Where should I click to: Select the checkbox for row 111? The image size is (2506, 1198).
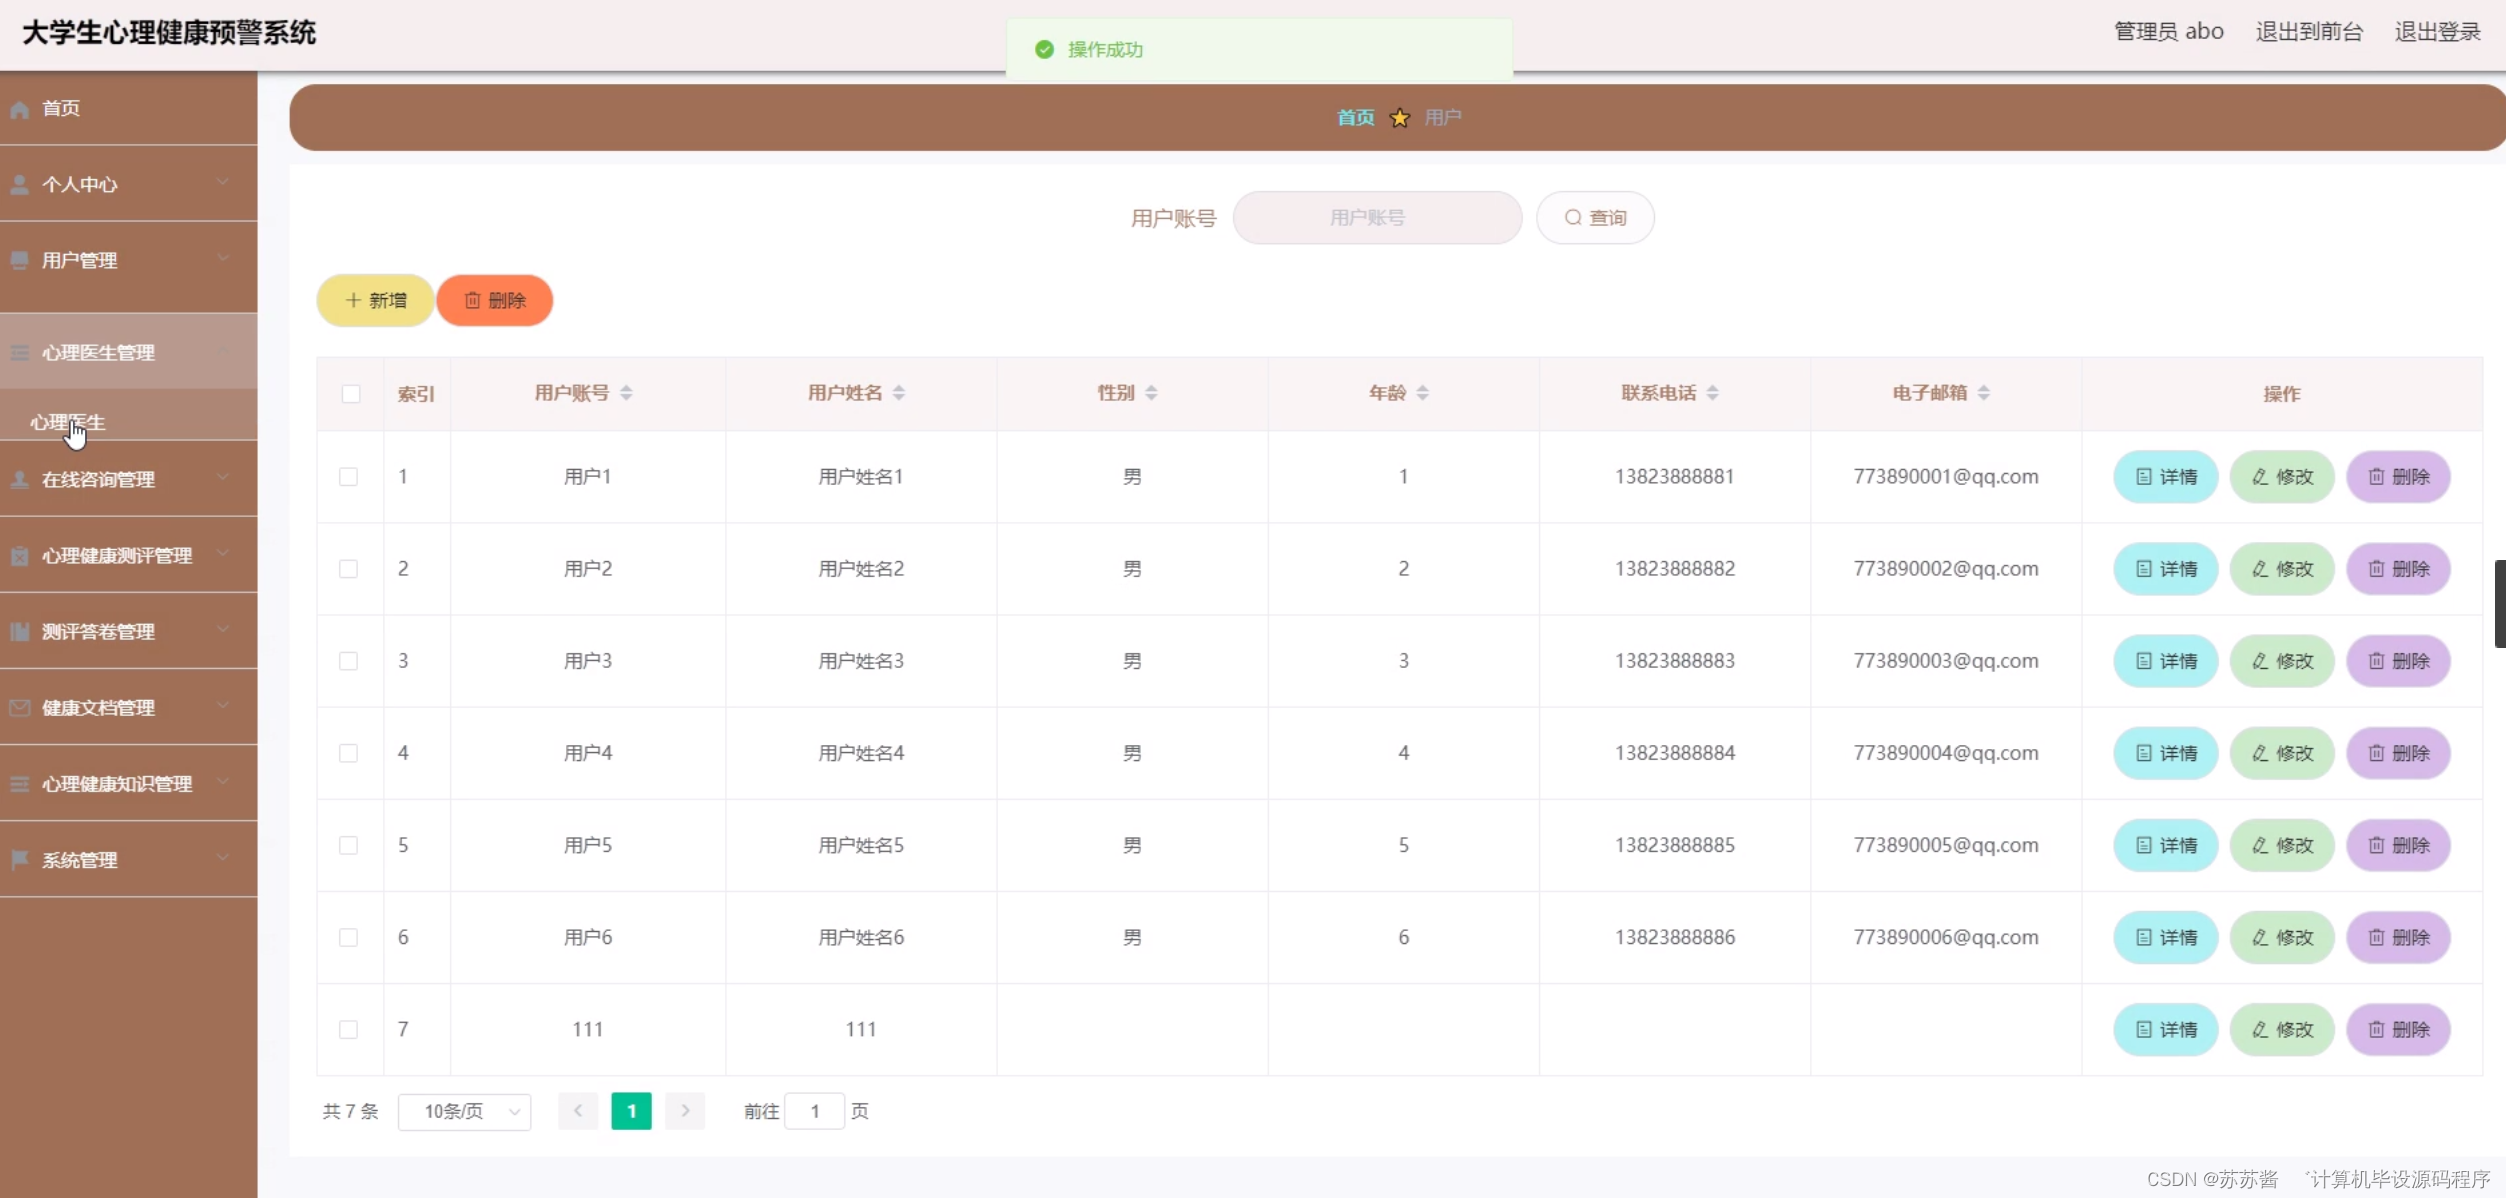point(348,1029)
